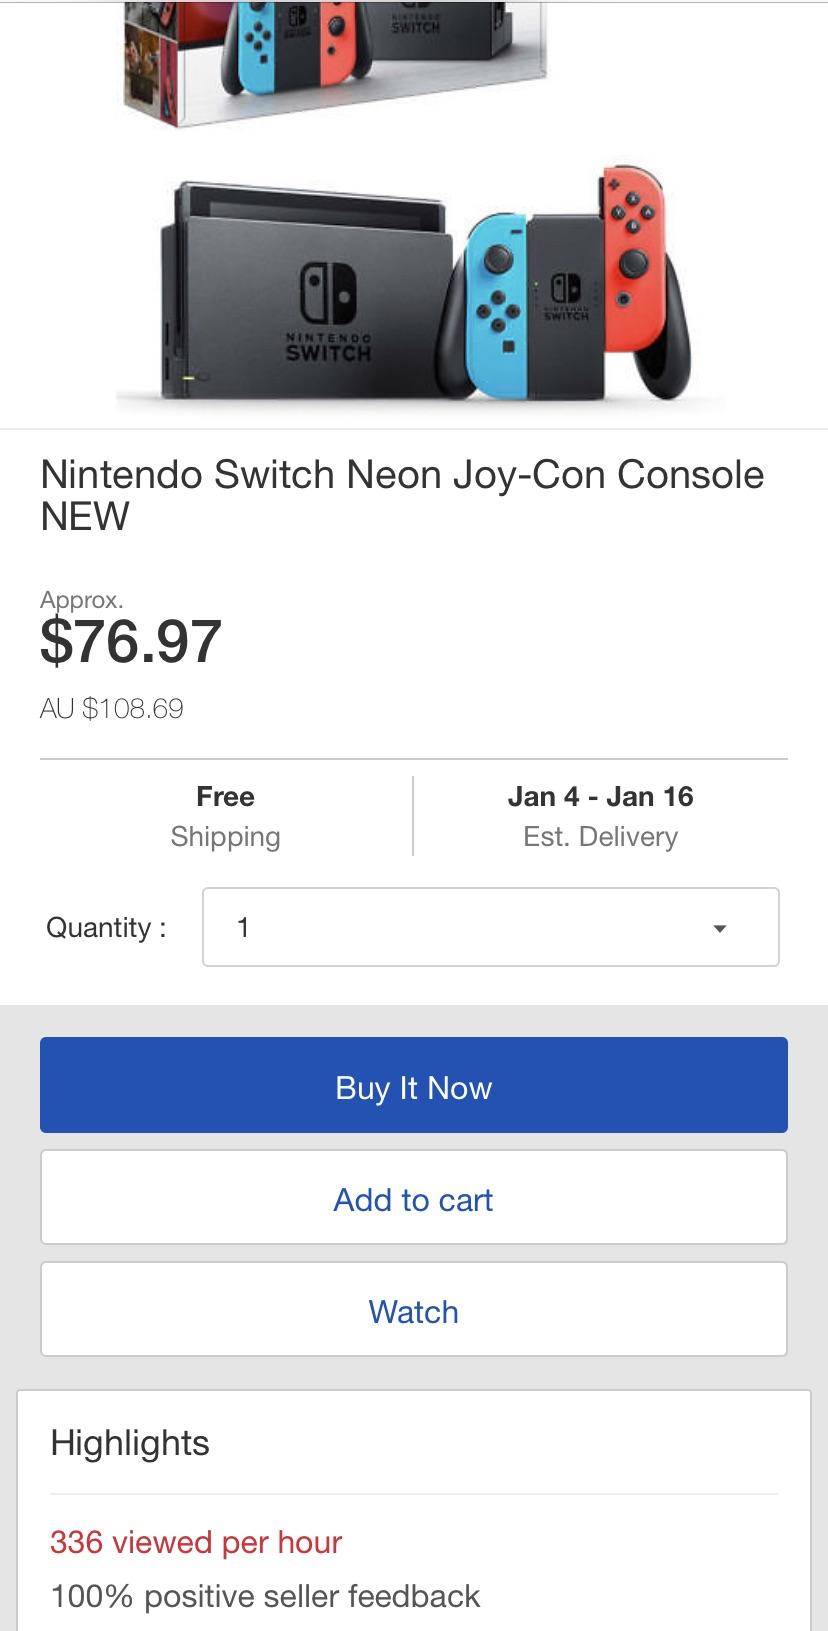Tap the Free Shipping details
828x1631 pixels.
[x=225, y=815]
